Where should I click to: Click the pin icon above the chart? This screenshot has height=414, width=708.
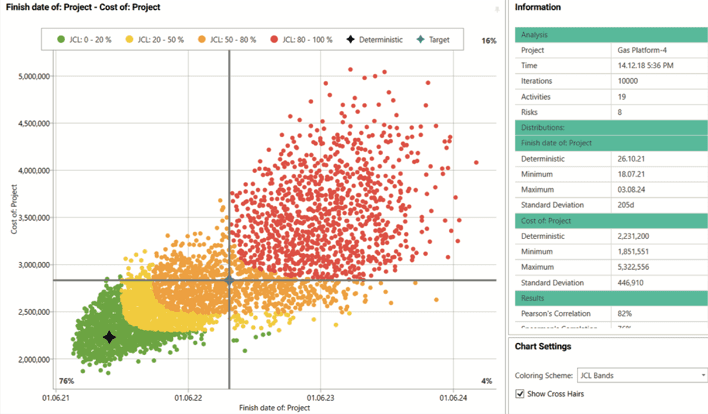(x=497, y=8)
